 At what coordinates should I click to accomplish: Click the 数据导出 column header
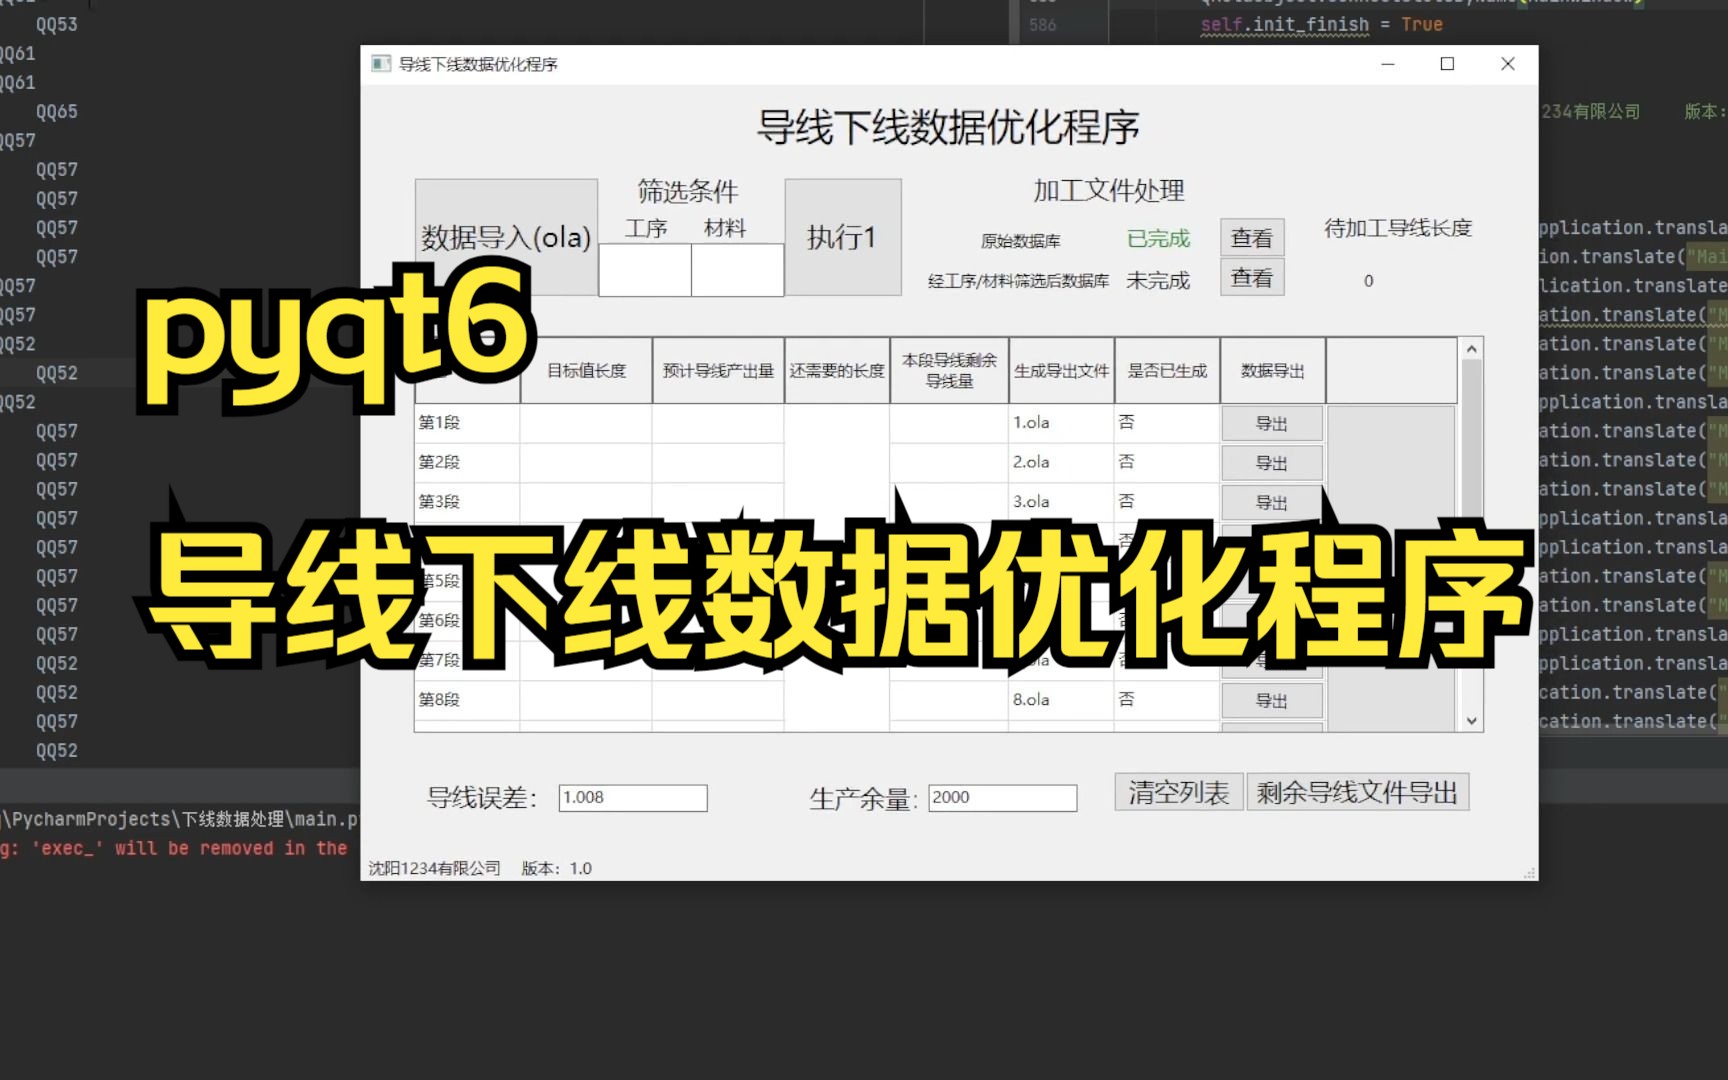(x=1273, y=371)
